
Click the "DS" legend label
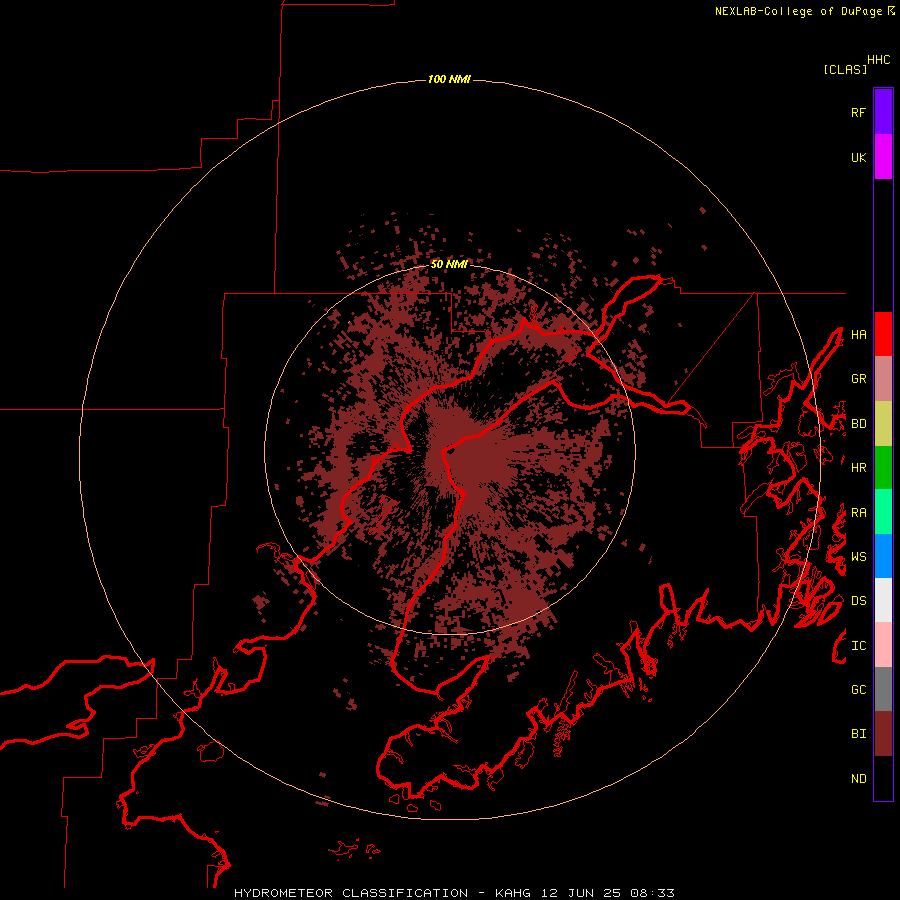click(x=858, y=600)
